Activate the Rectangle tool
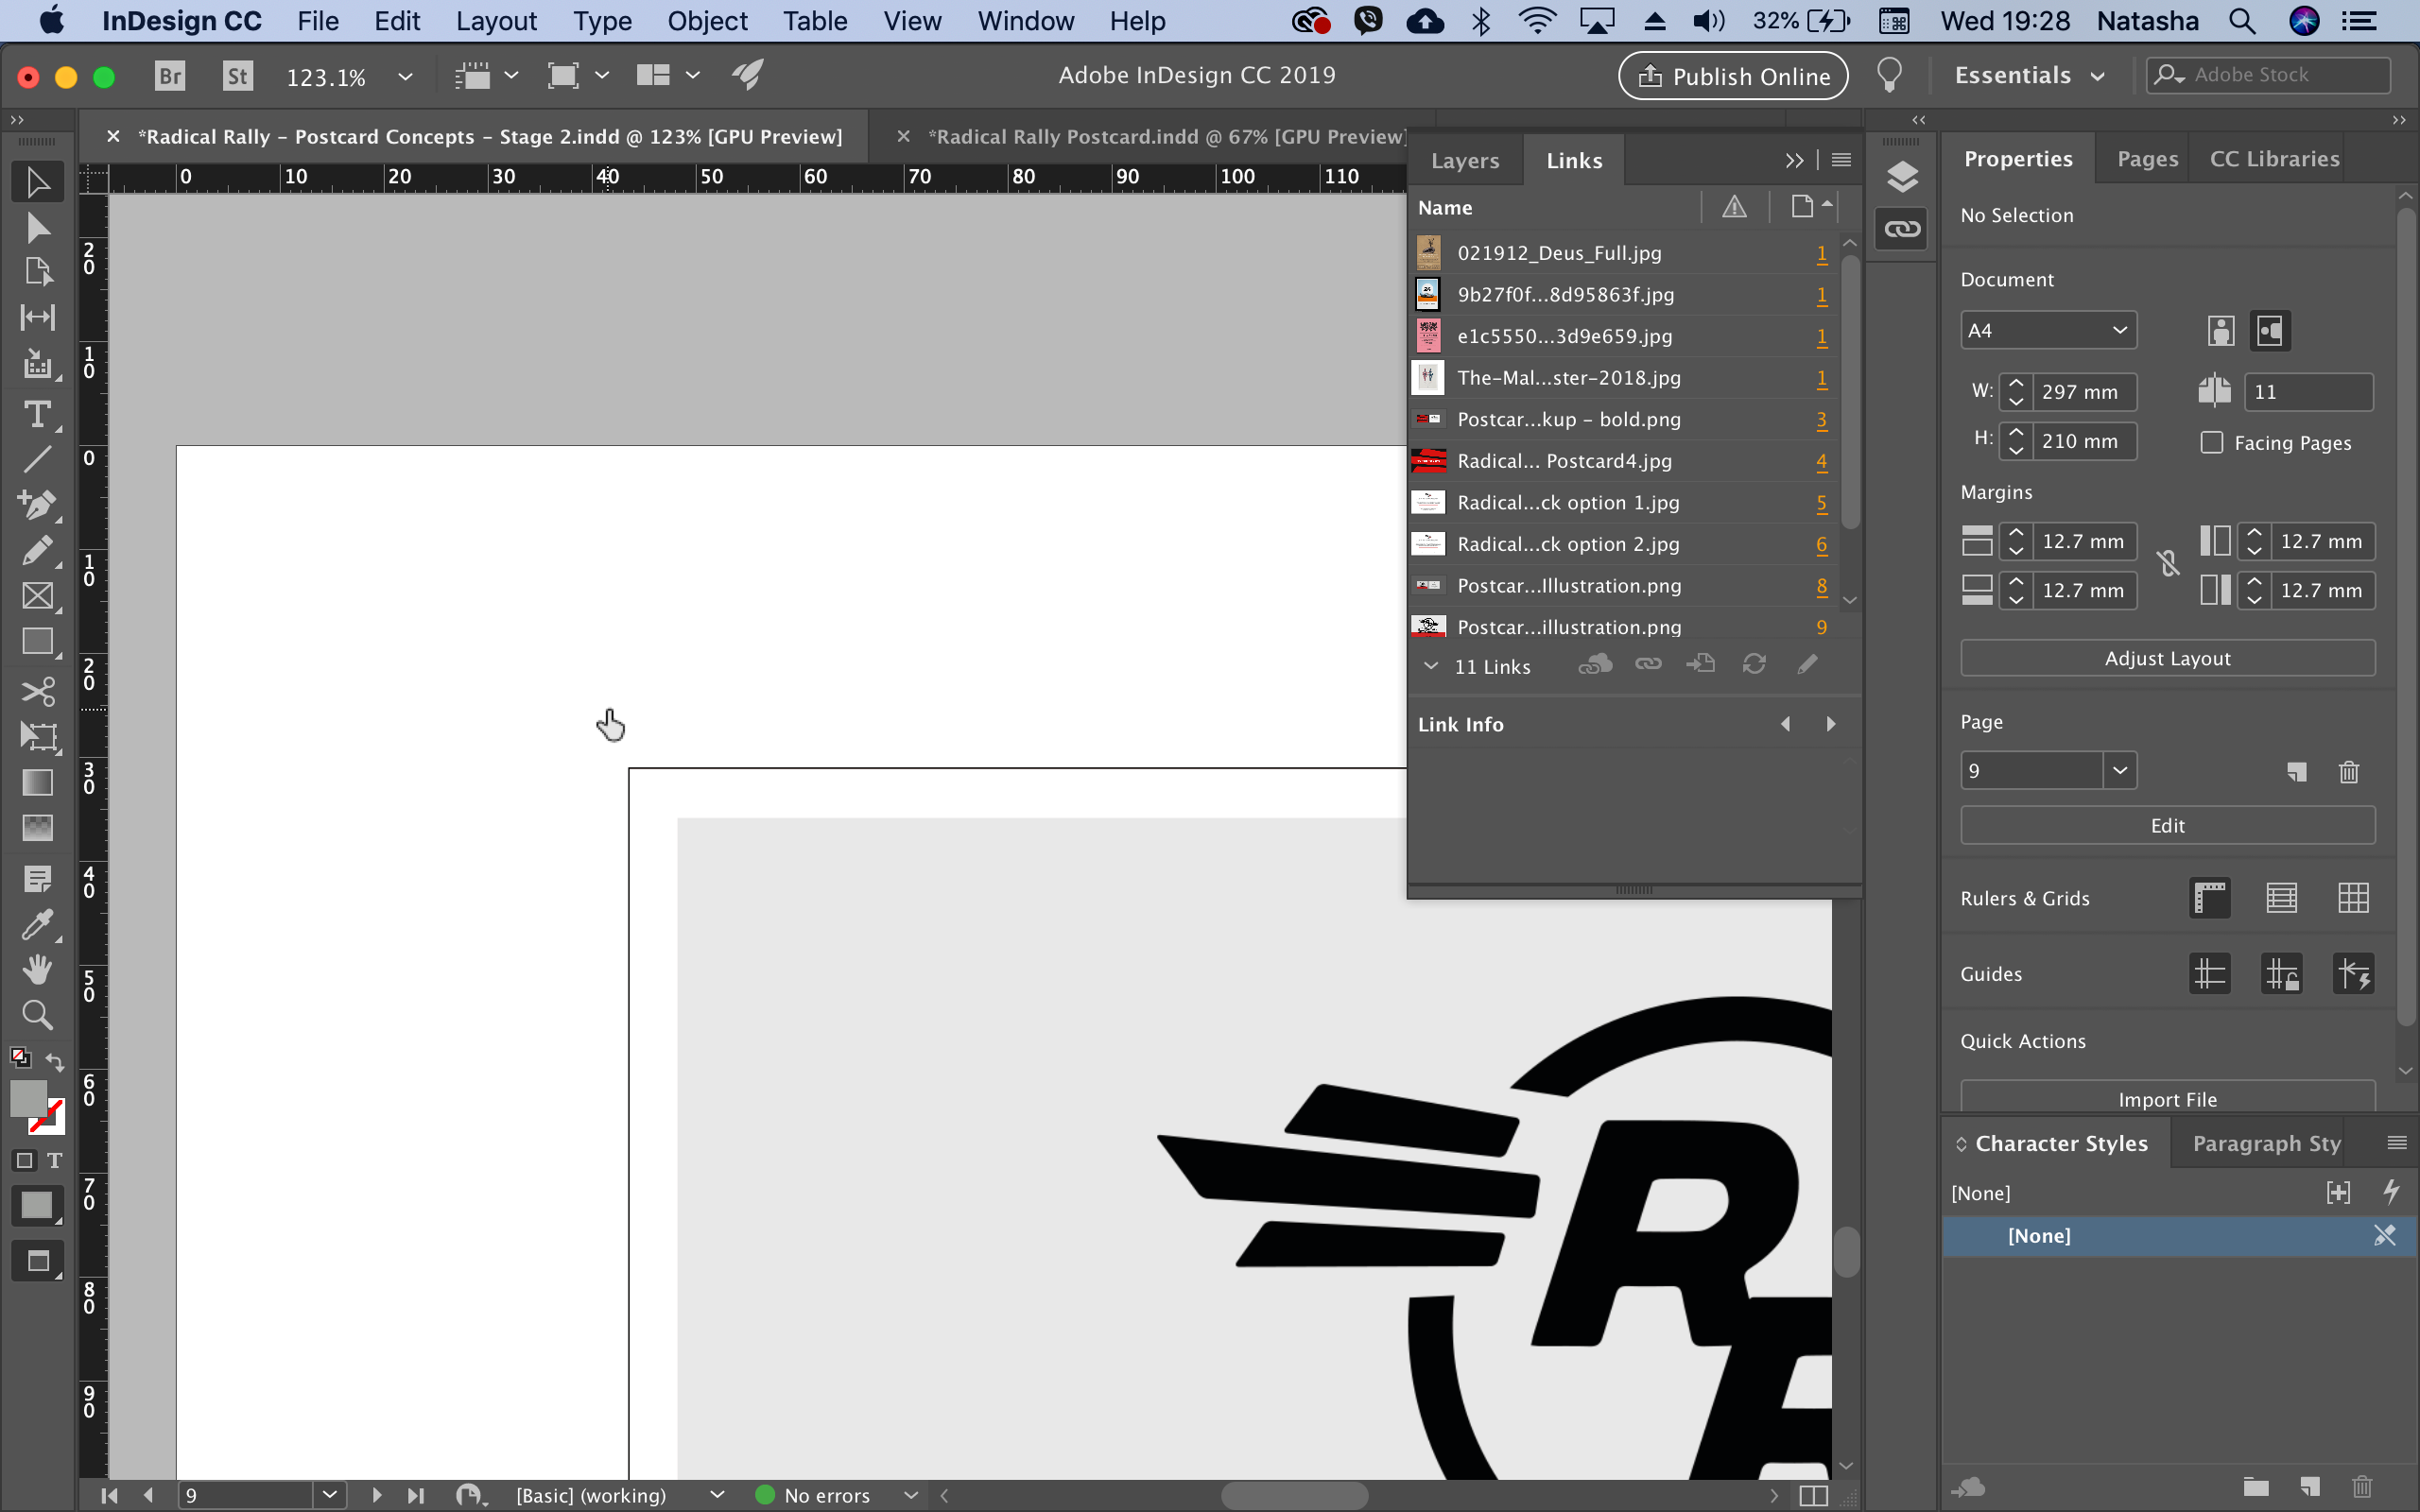Image resolution: width=2420 pixels, height=1512 pixels. [38, 641]
